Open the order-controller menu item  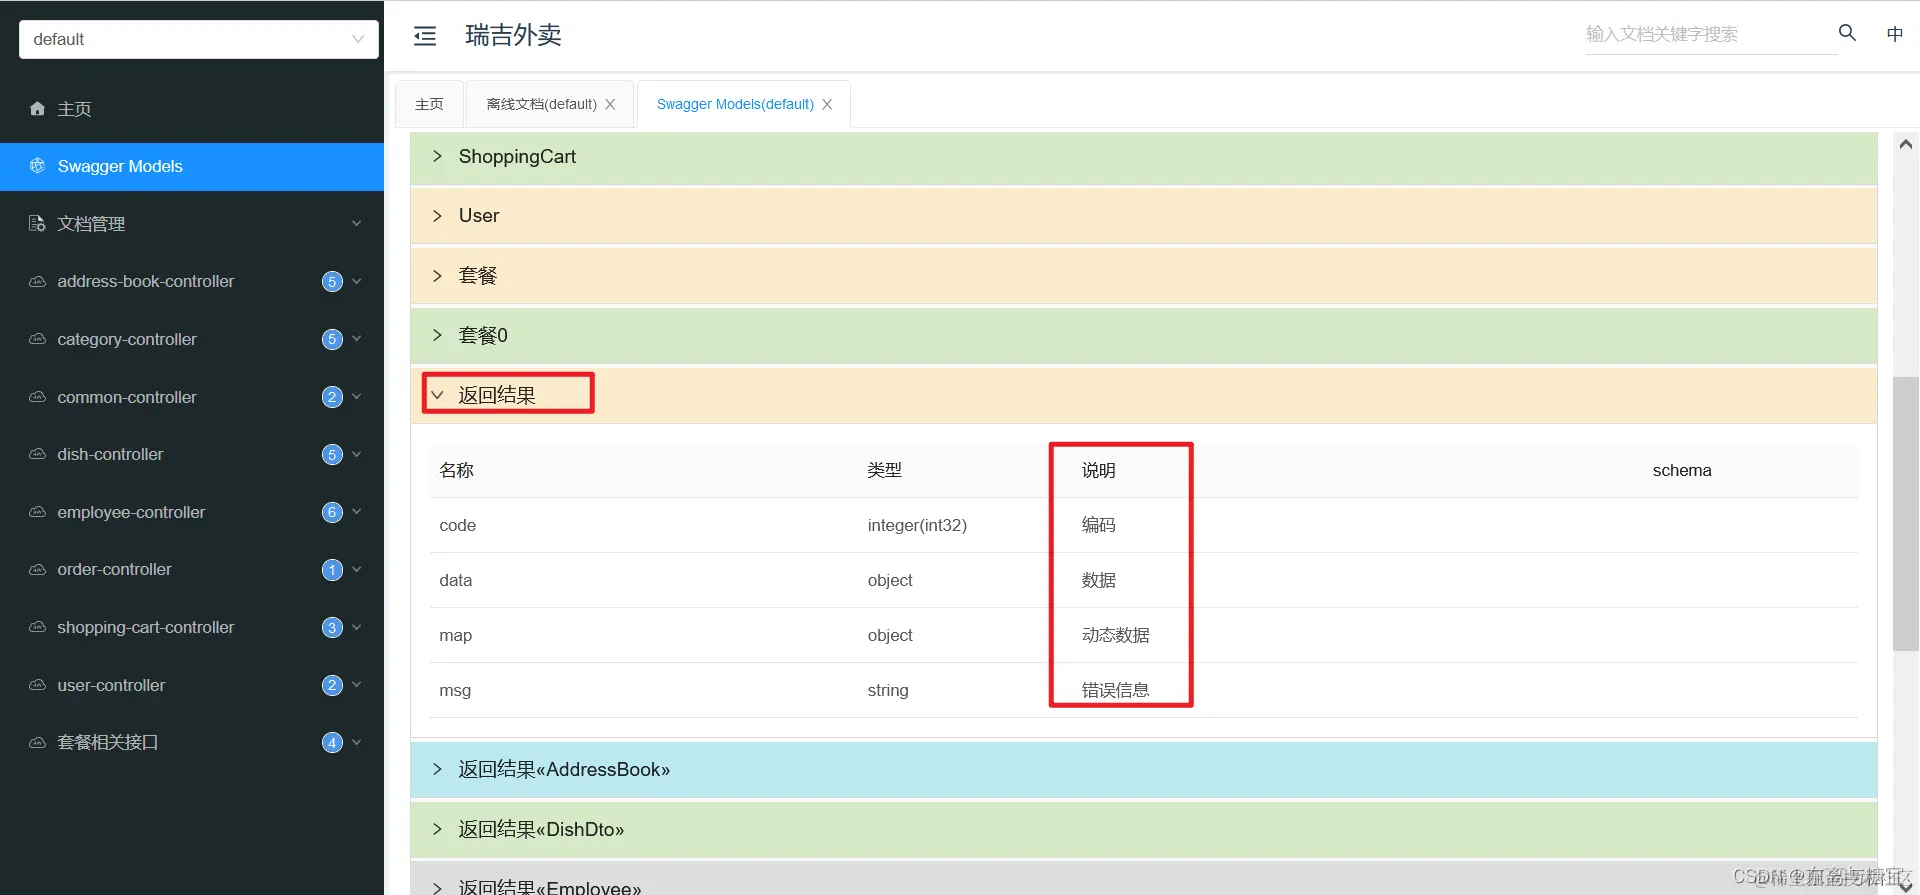pos(192,570)
